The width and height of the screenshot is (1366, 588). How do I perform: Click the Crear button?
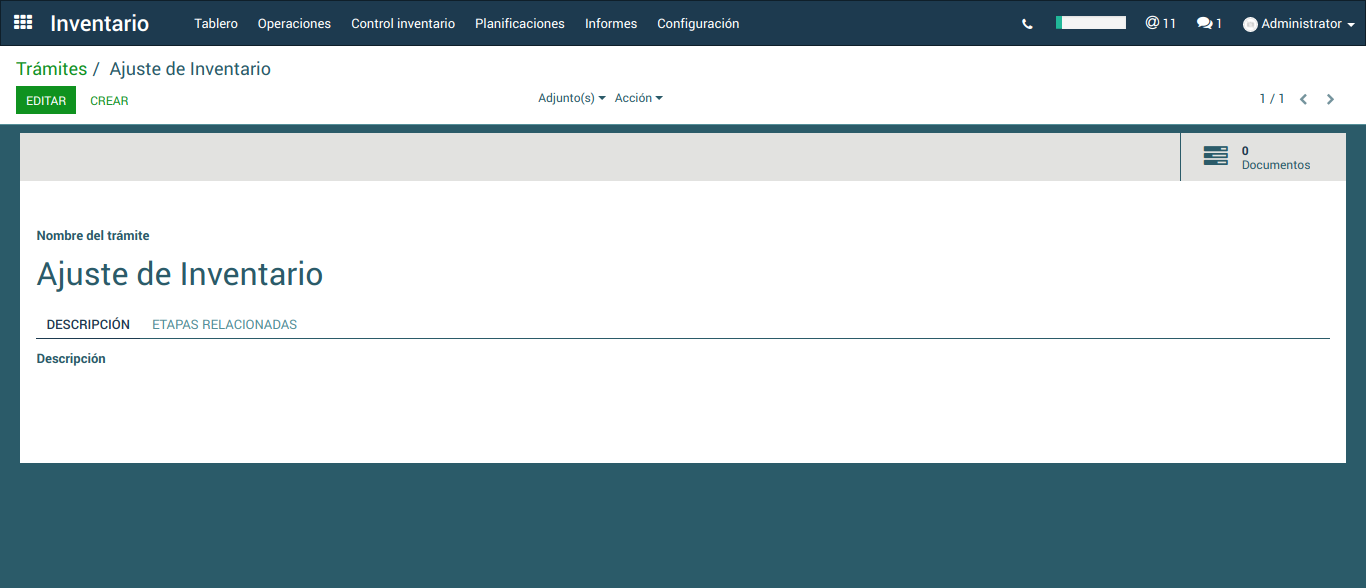(109, 101)
